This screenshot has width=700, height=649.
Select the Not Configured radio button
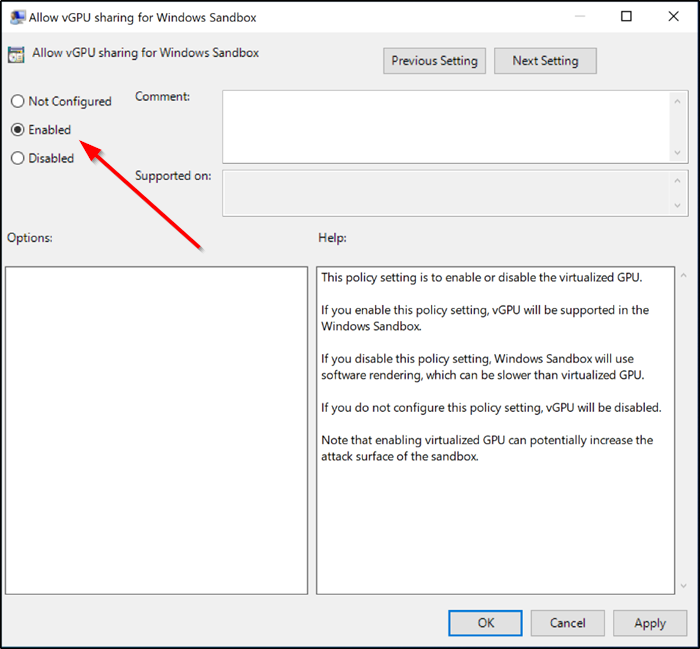tap(17, 101)
